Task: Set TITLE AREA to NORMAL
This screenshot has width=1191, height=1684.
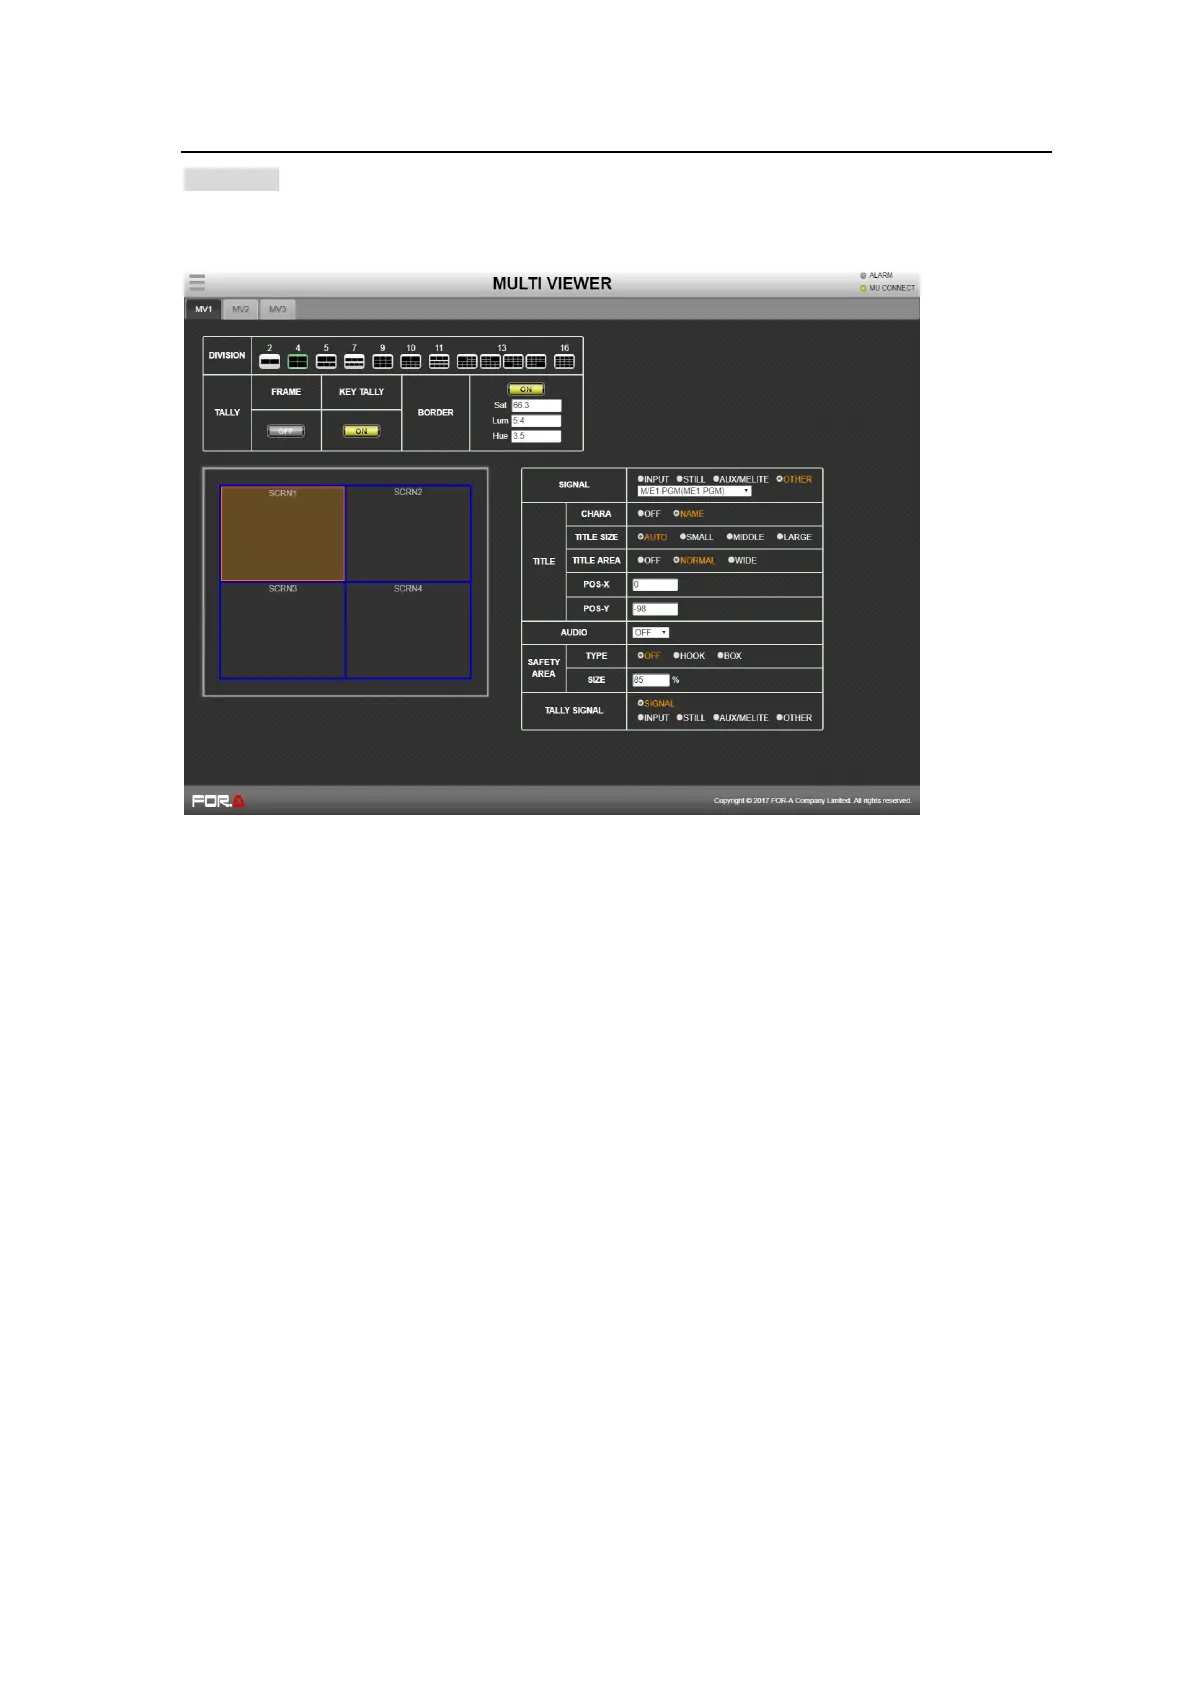Action: (695, 561)
